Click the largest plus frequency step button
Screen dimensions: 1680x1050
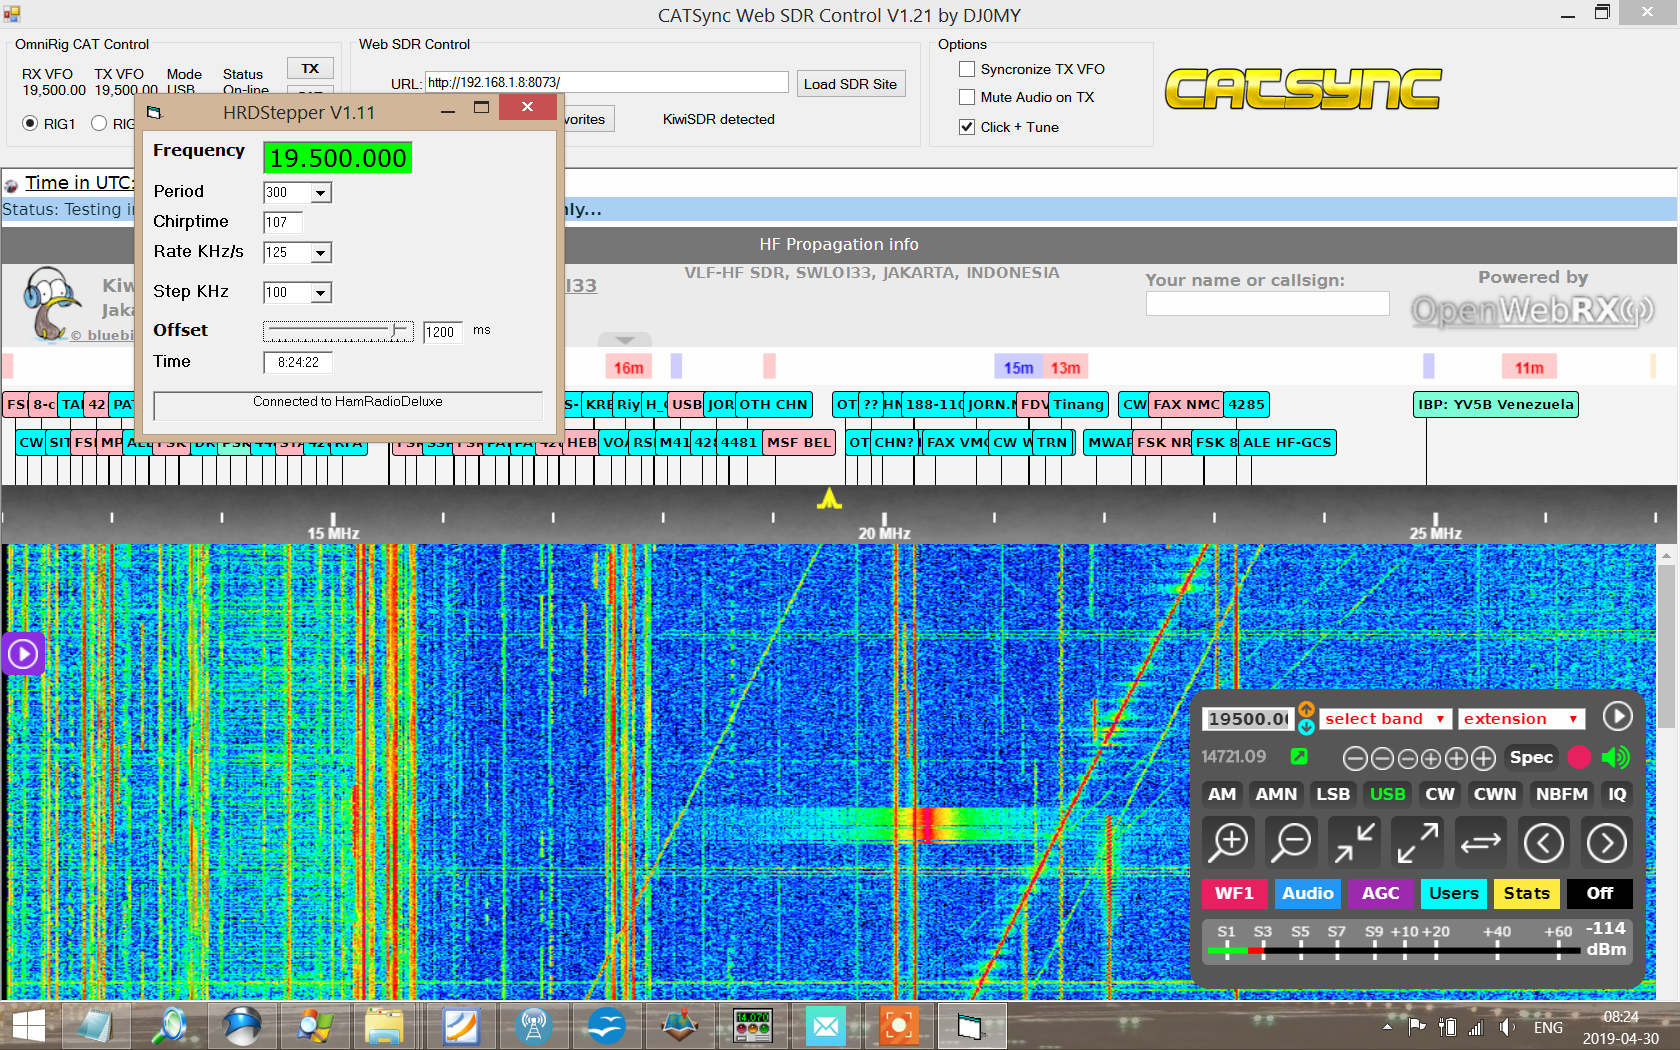click(1484, 759)
